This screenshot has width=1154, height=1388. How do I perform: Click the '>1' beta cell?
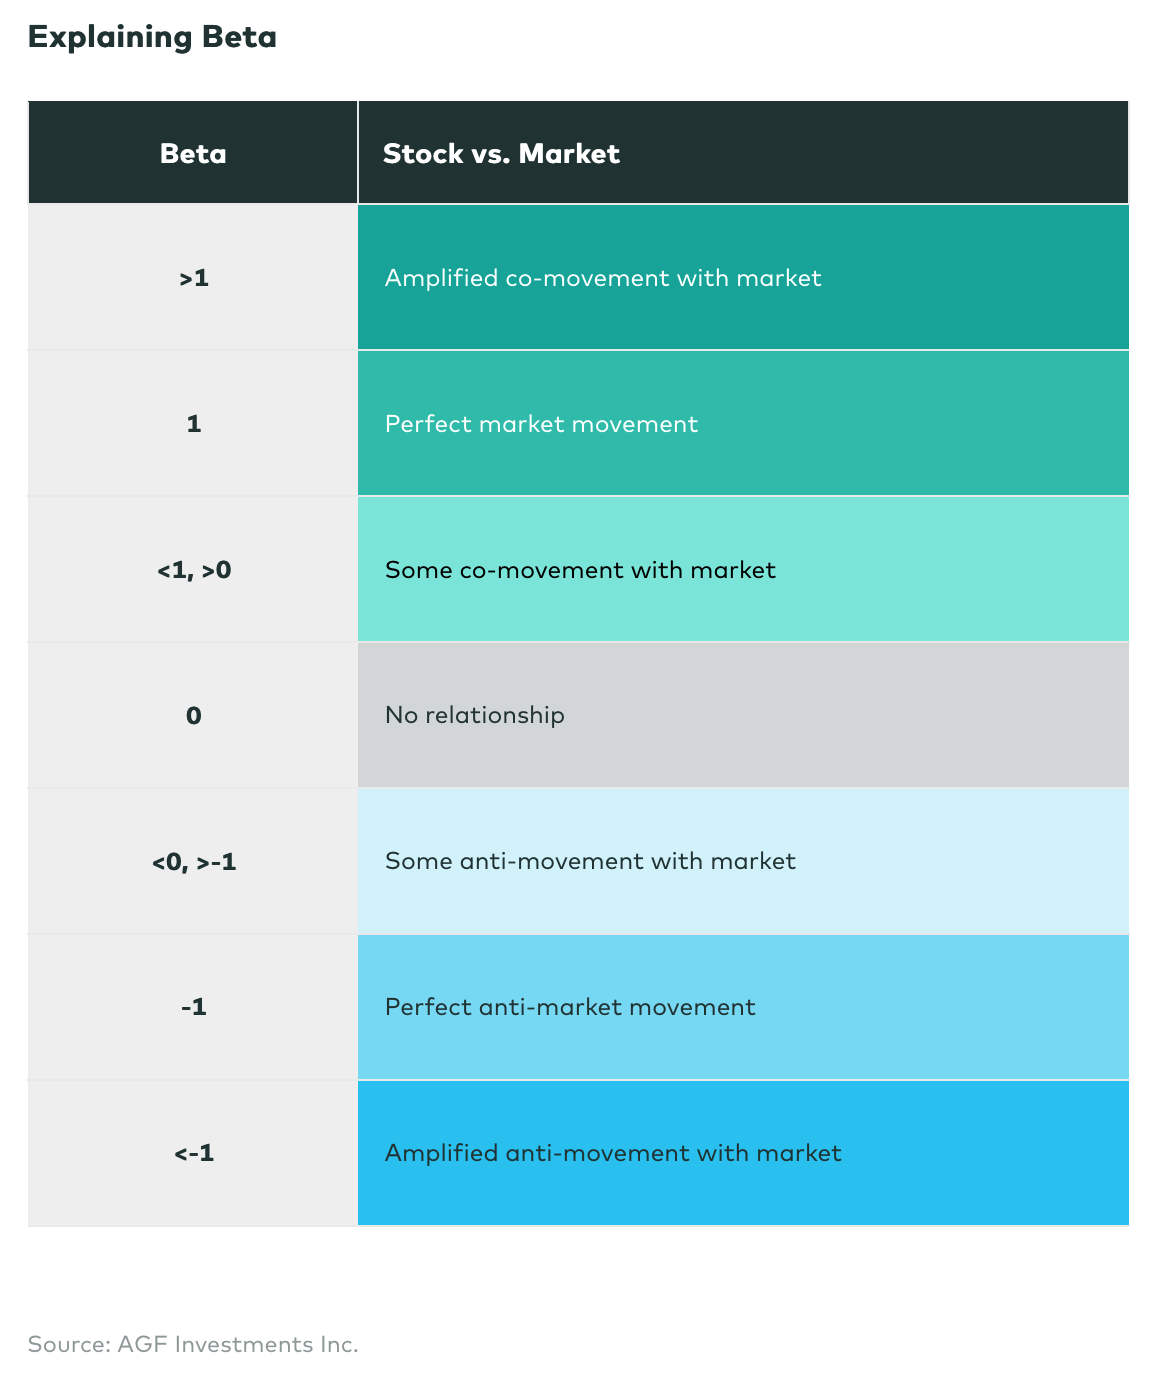coord(194,278)
